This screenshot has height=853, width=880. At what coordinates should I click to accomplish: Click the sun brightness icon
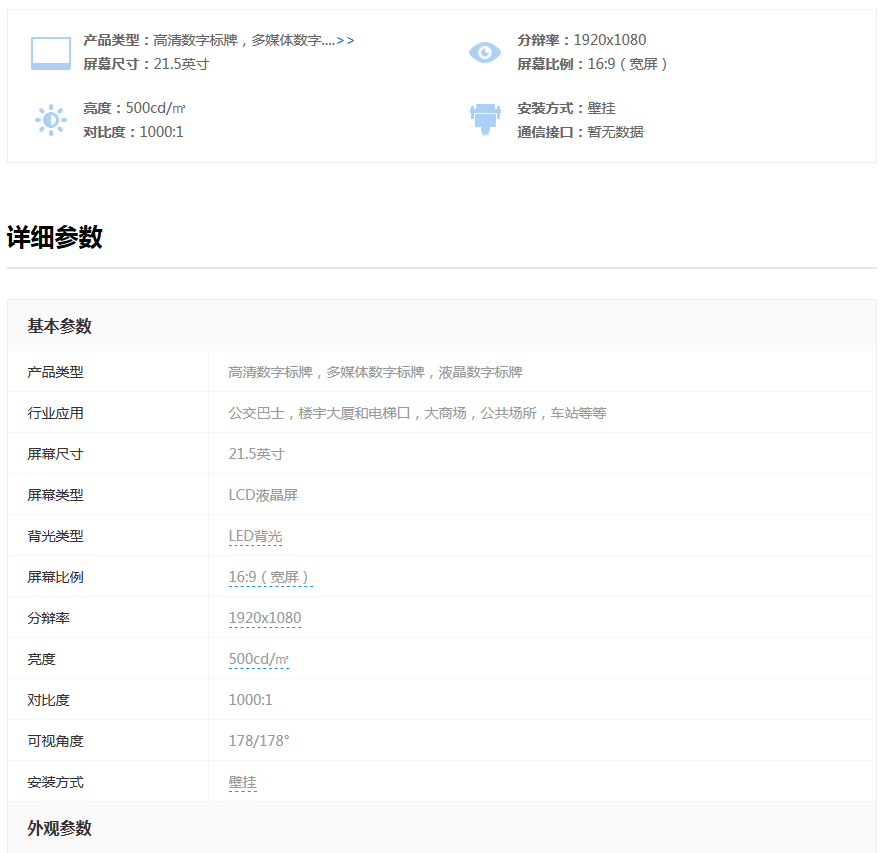tap(51, 120)
